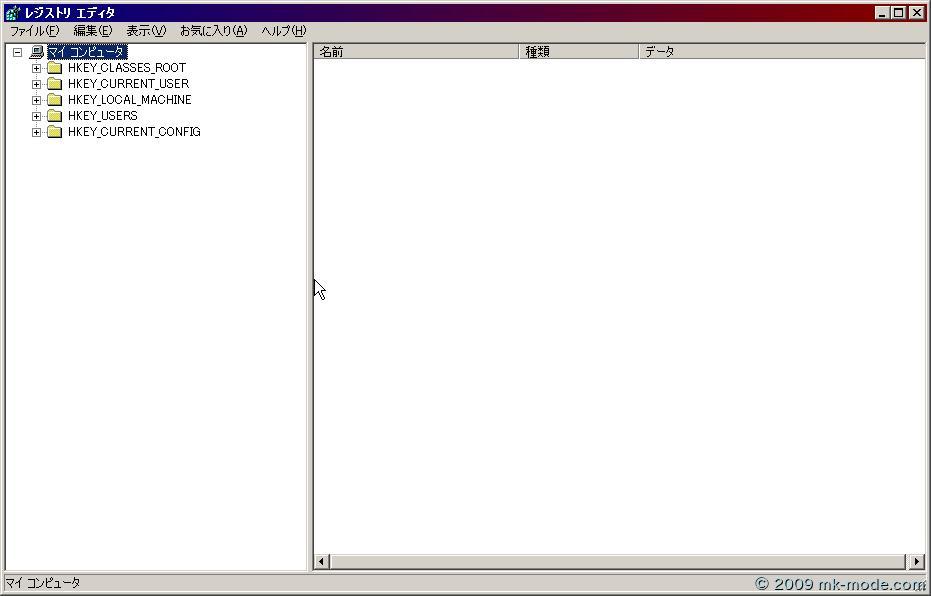The height and width of the screenshot is (596, 931).
Task: Open the ファイル(F) menu
Action: point(34,31)
